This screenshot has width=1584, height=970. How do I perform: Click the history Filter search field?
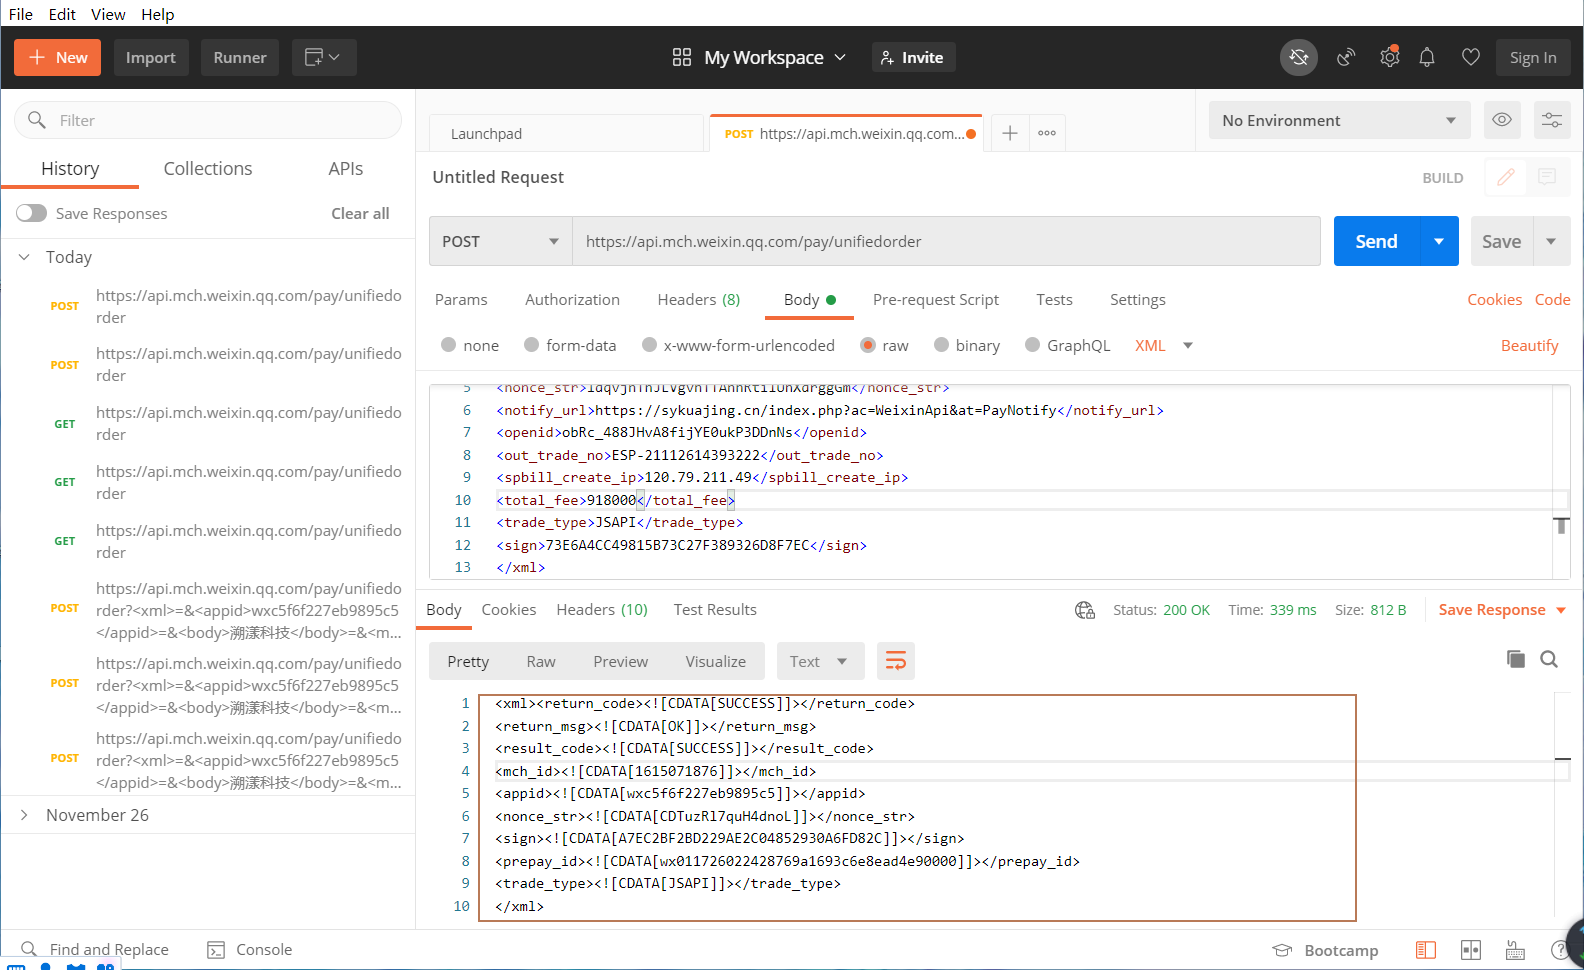click(208, 120)
